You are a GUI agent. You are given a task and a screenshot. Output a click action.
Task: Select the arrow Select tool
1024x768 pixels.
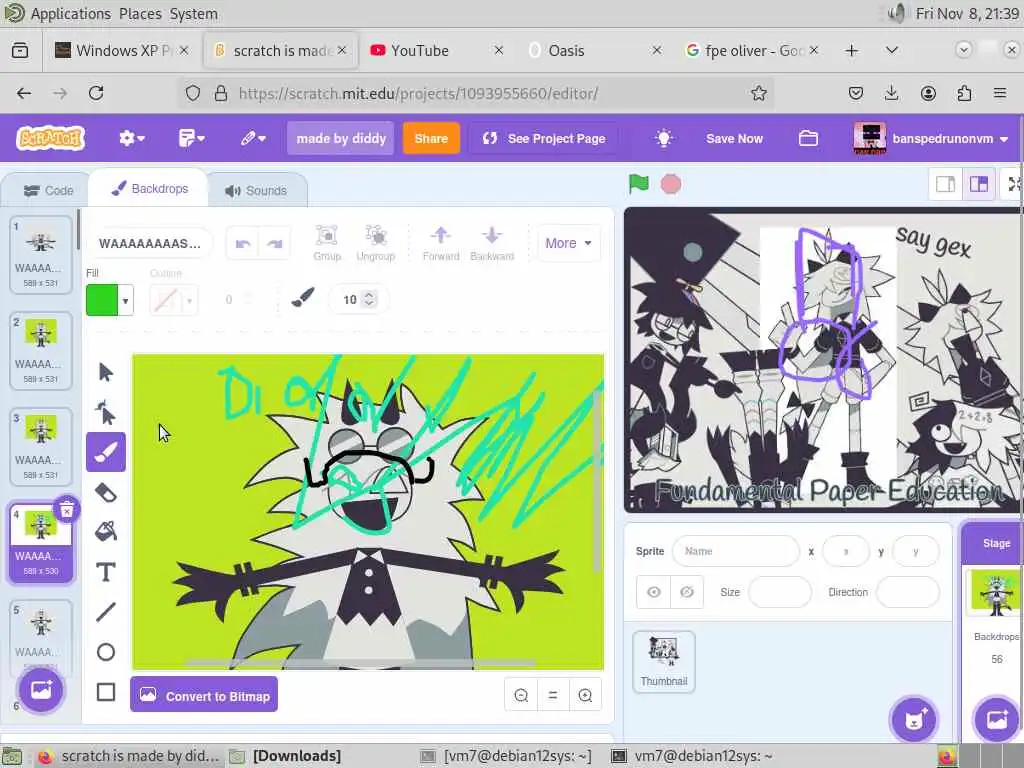[x=106, y=372]
